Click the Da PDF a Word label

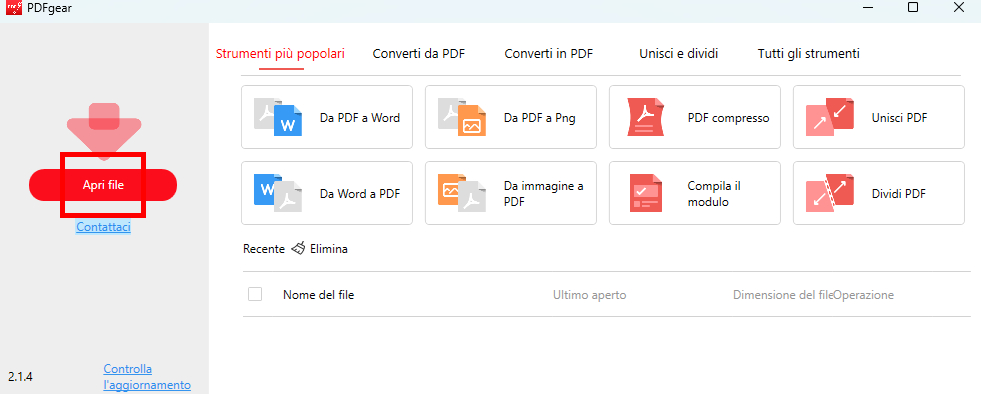(x=360, y=118)
